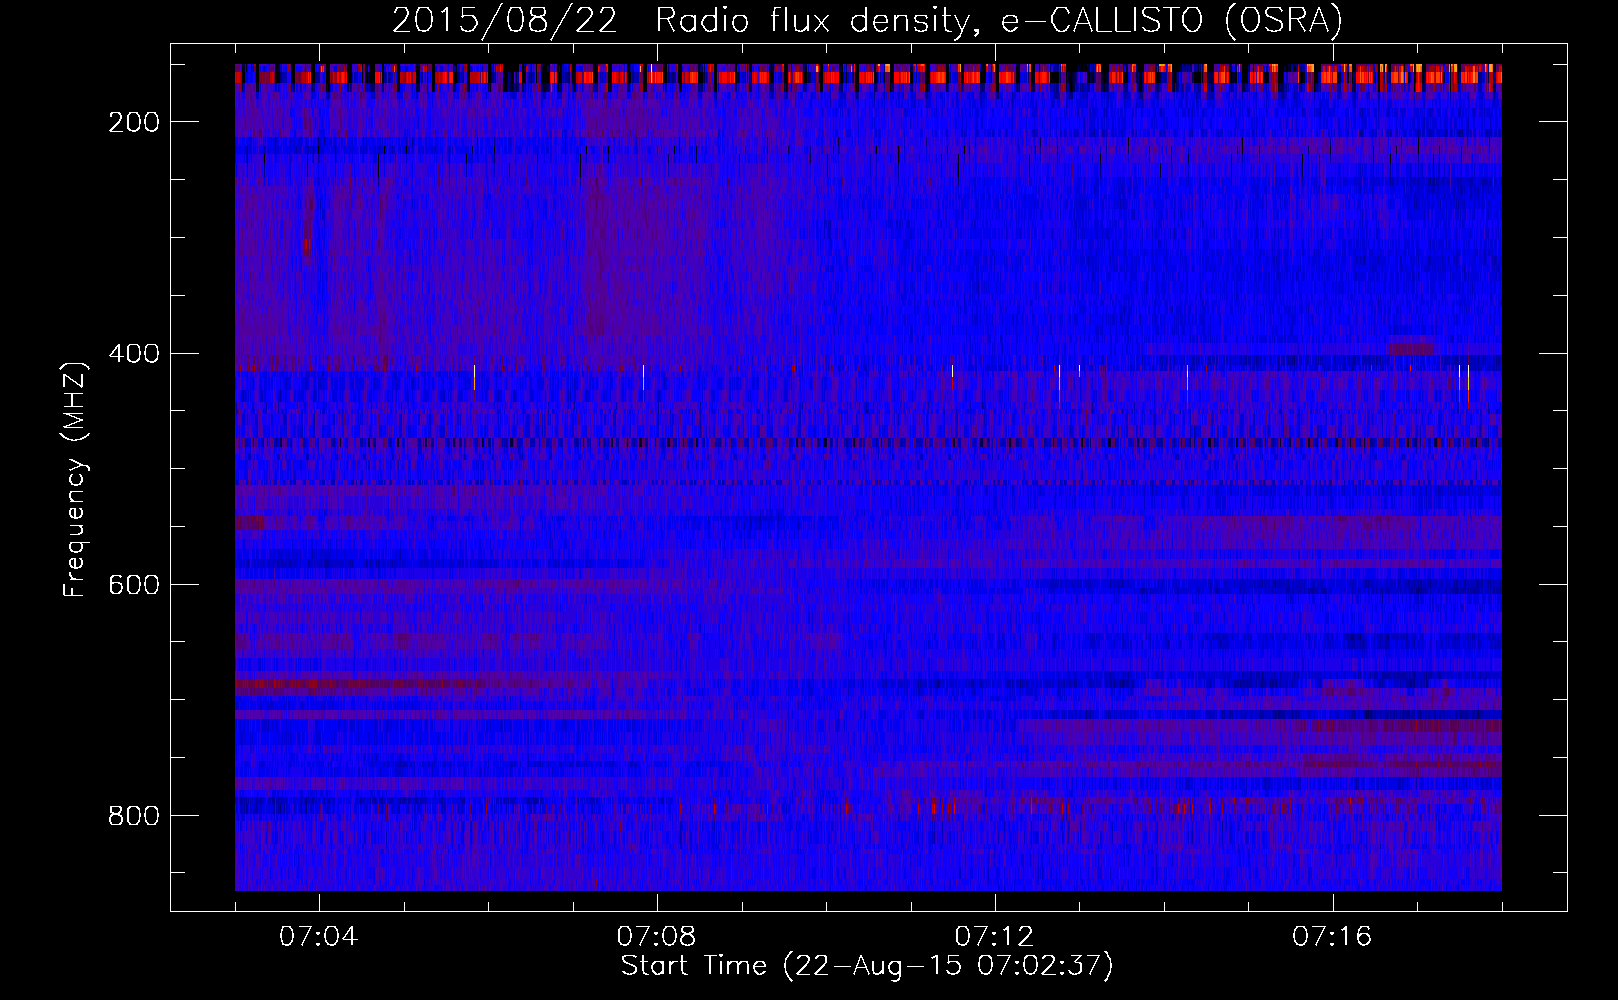1618x1000 pixels.
Task: Click the '07:08' time tick label
Action: coord(657,937)
